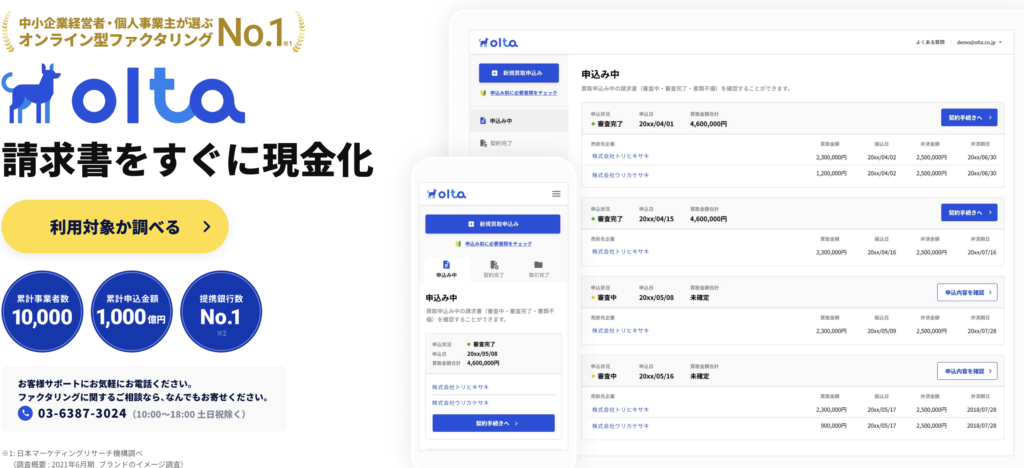
Task: Click 審査完了 status in the 04/01 card
Action: point(607,123)
